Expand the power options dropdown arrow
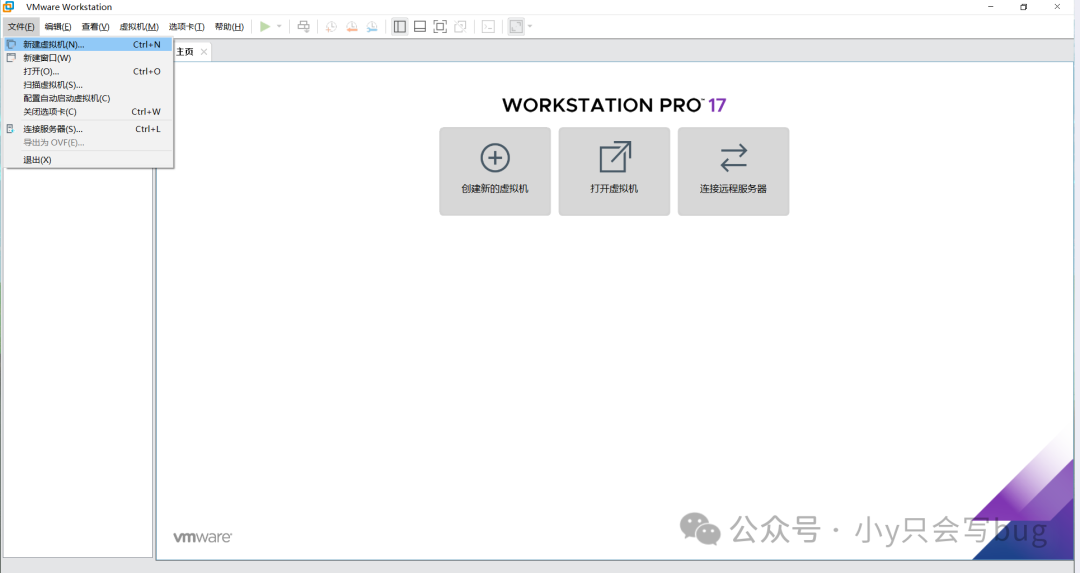 pyautogui.click(x=279, y=27)
